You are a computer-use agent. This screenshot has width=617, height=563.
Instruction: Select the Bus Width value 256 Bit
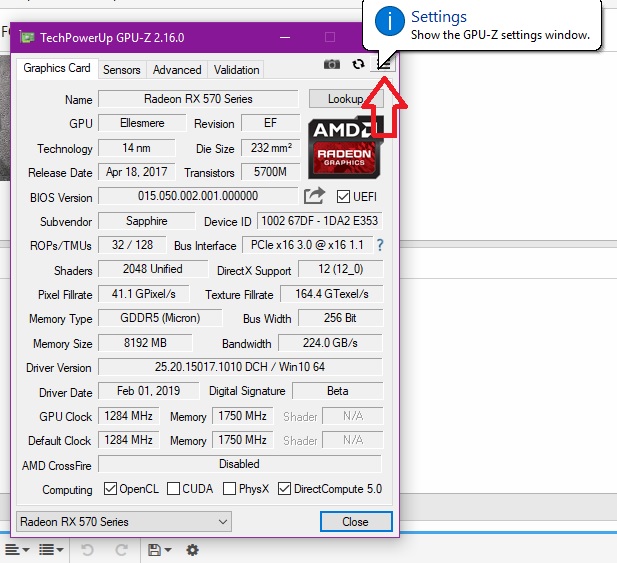[340, 318]
